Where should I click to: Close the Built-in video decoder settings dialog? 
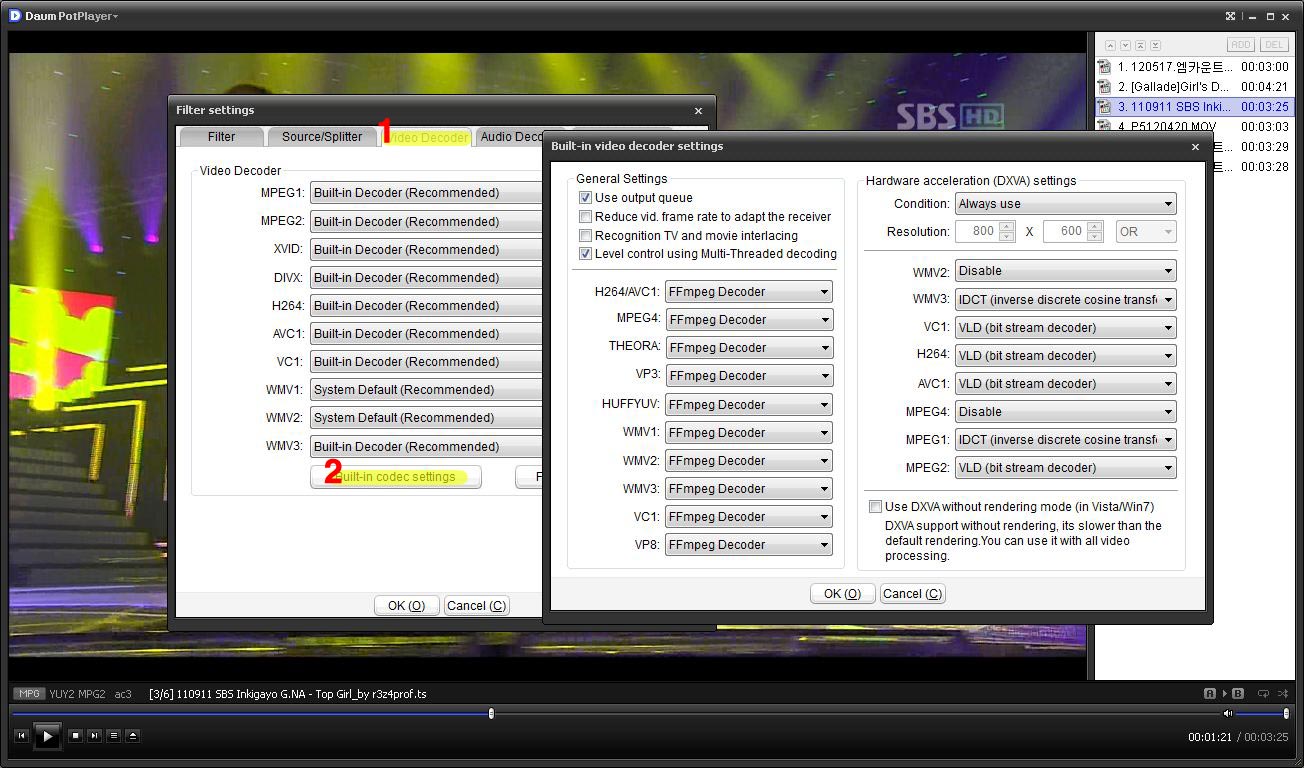pos(1195,146)
